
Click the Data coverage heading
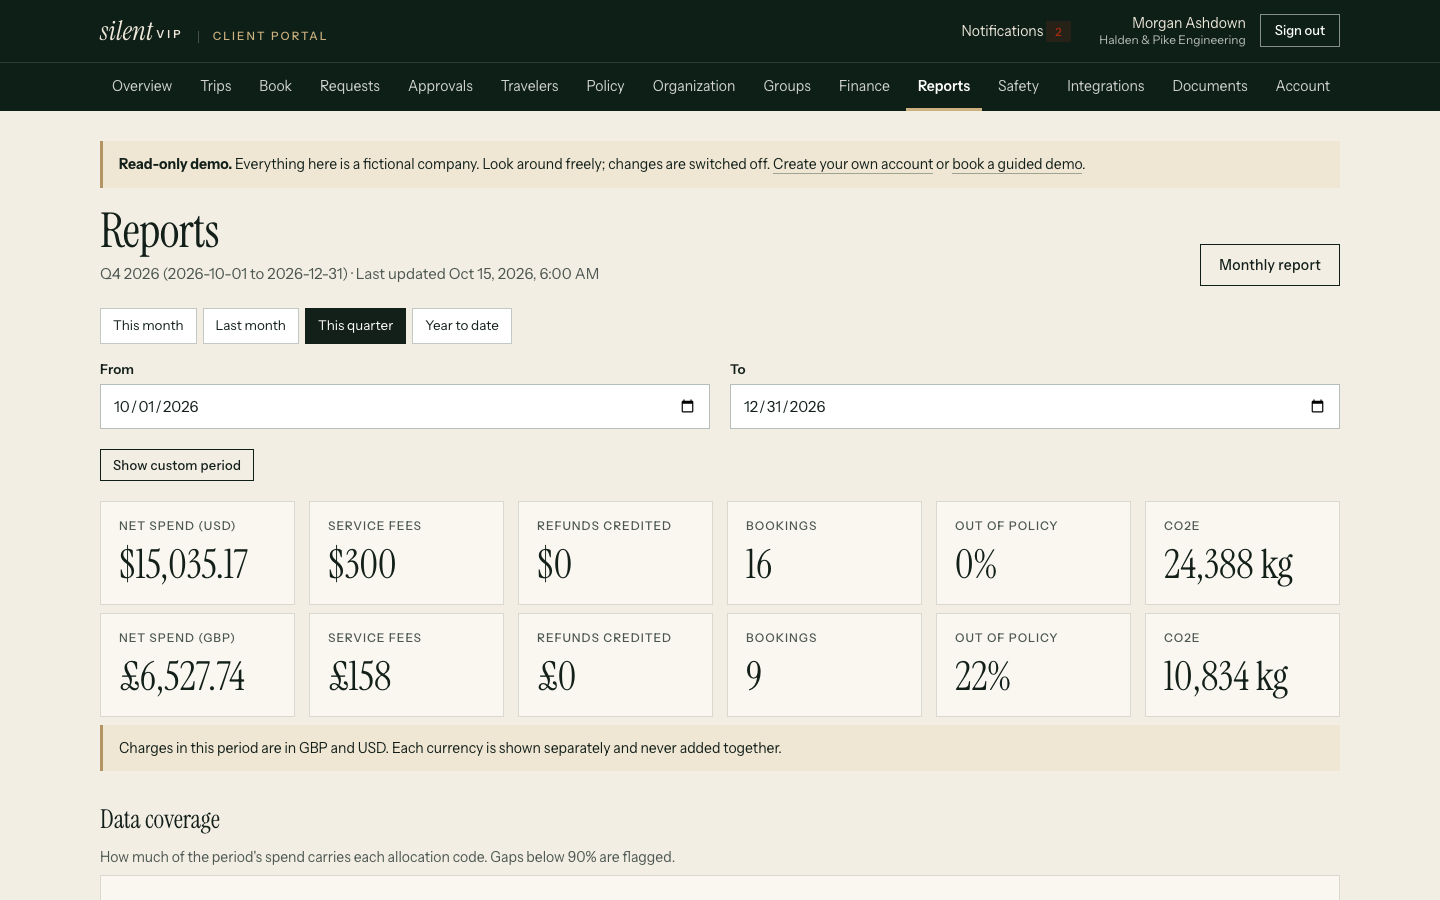pos(160,820)
